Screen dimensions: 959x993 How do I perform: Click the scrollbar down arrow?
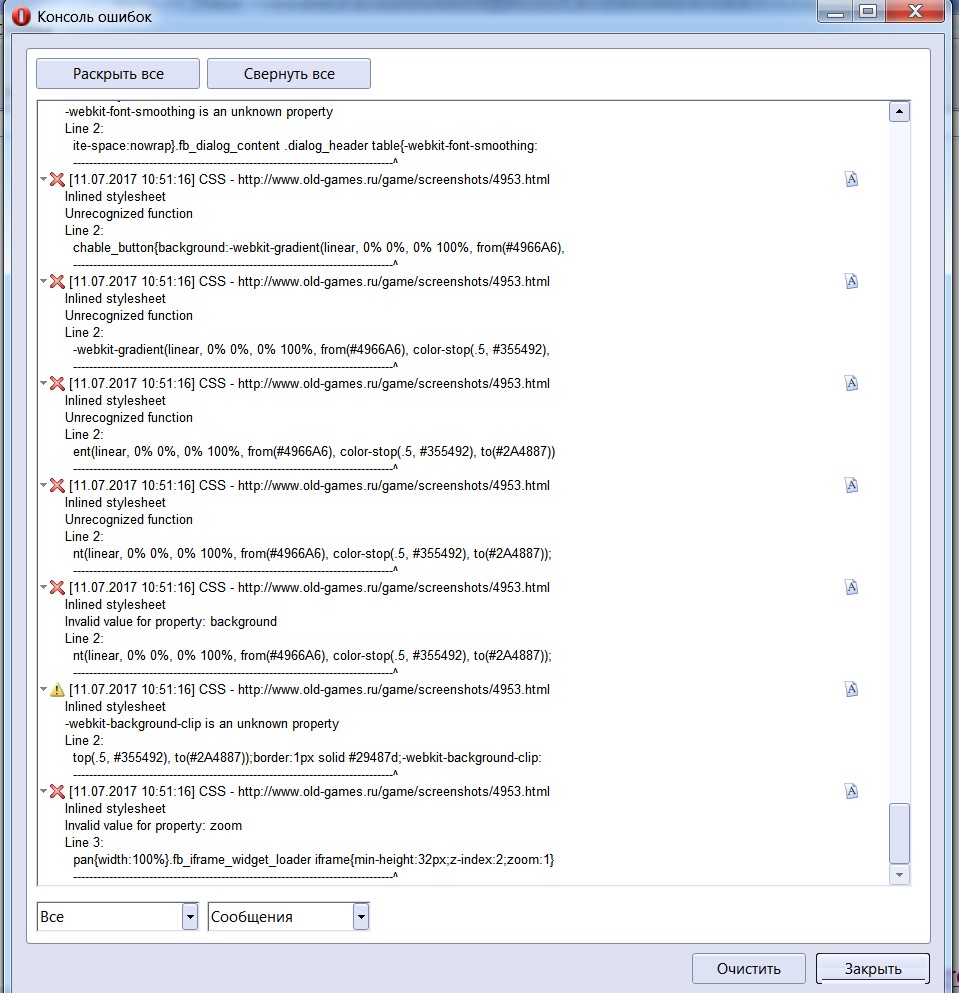coord(899,875)
